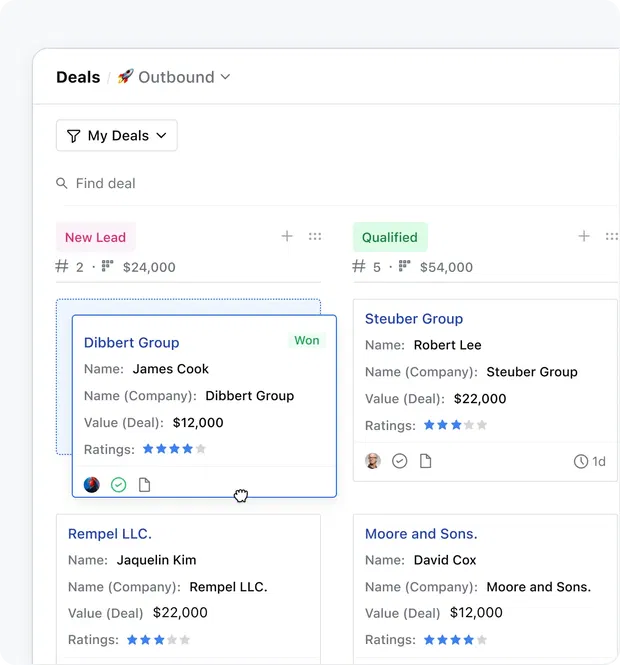The width and height of the screenshot is (620, 665).
Task: Set Rempel LLC. rating to fifth star
Action: [185, 640]
